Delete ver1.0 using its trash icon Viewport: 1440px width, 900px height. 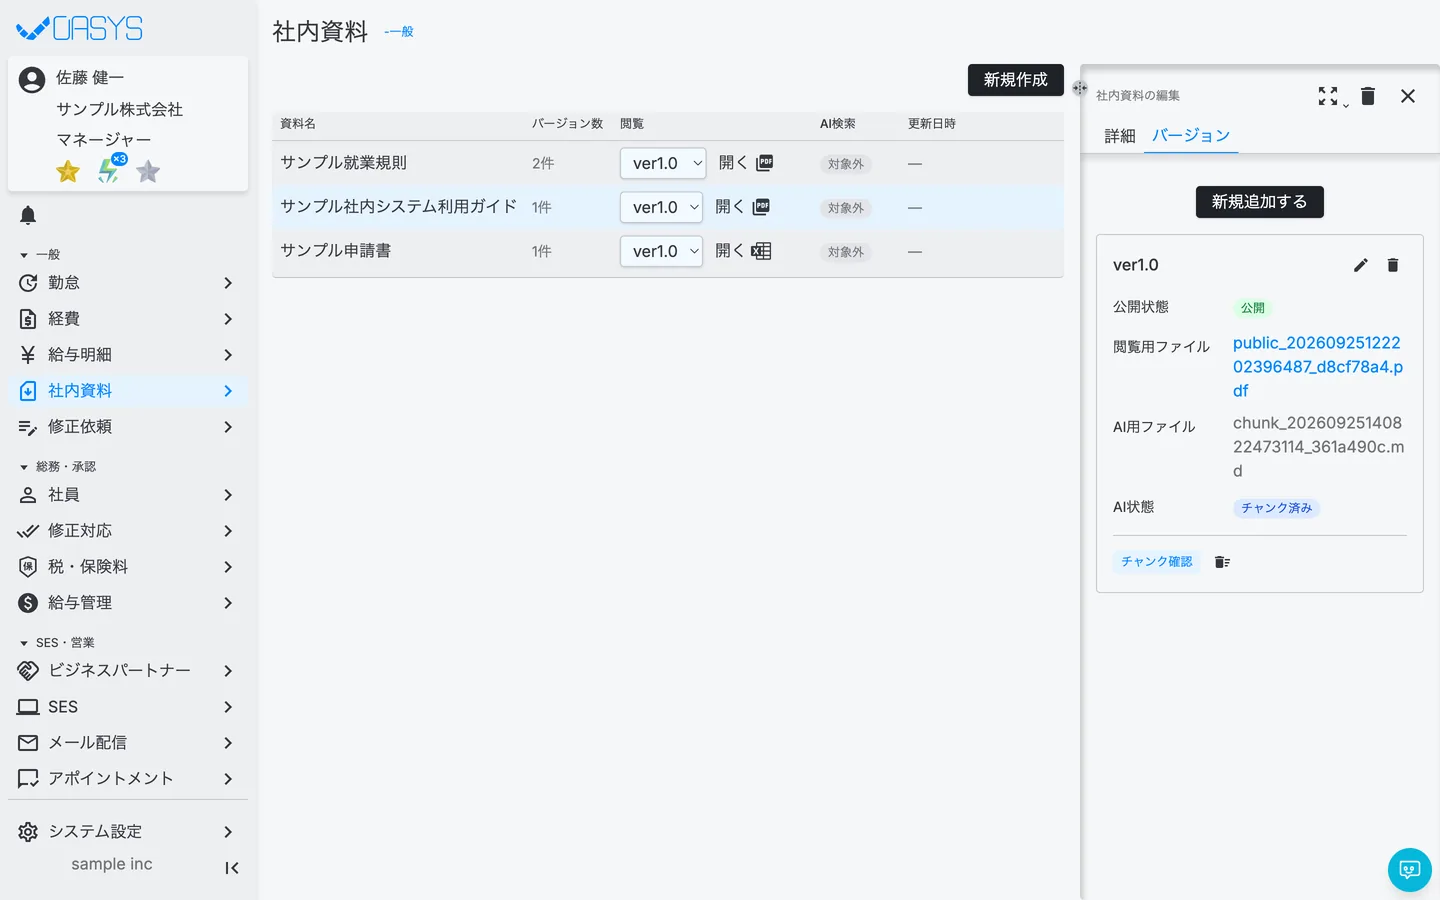(x=1393, y=265)
